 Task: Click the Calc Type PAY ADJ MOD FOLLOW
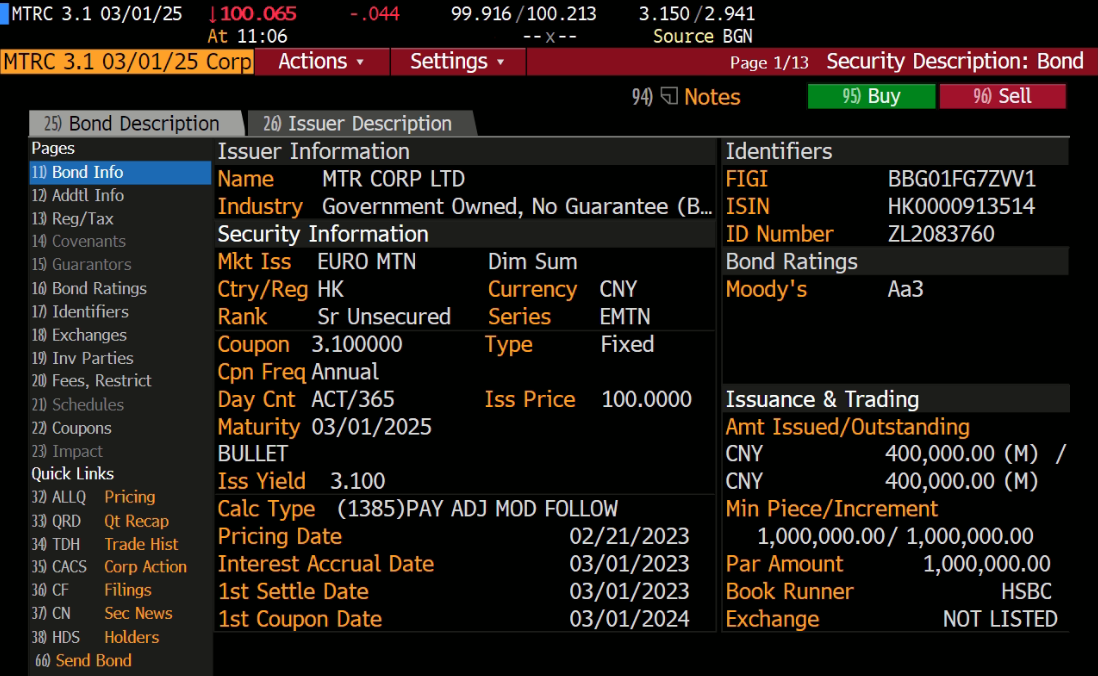click(x=477, y=509)
